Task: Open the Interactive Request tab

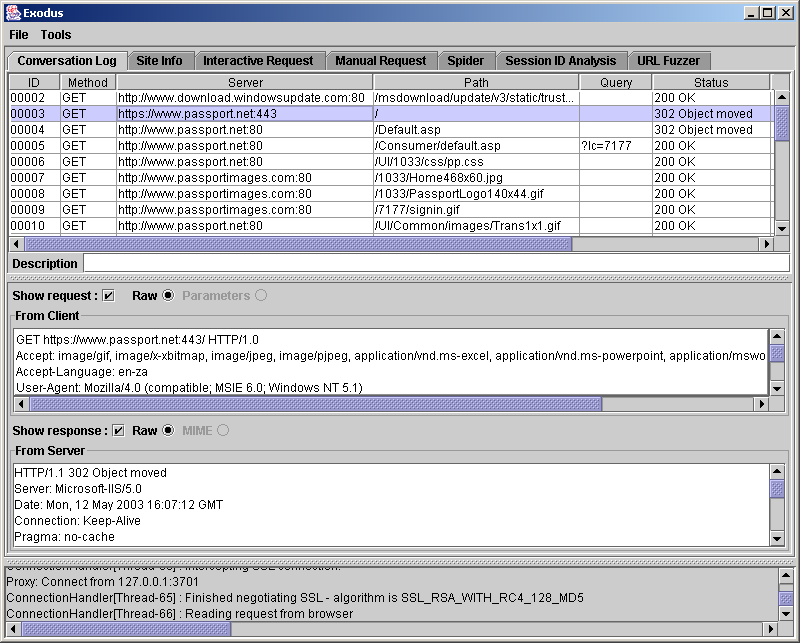Action: coord(259,61)
